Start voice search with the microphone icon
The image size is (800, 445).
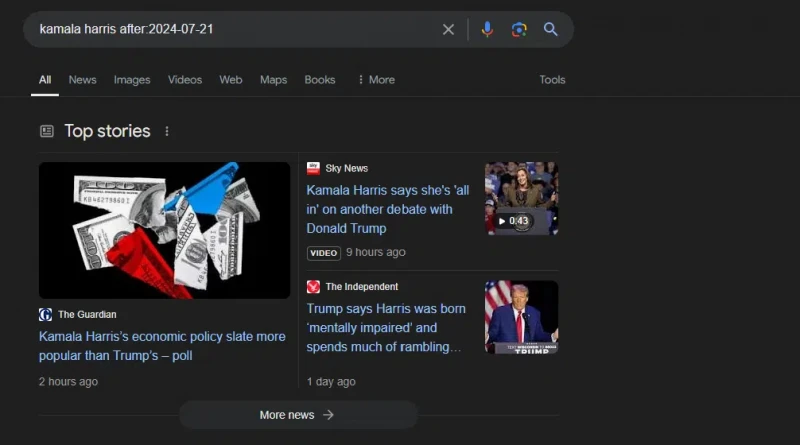(487, 30)
